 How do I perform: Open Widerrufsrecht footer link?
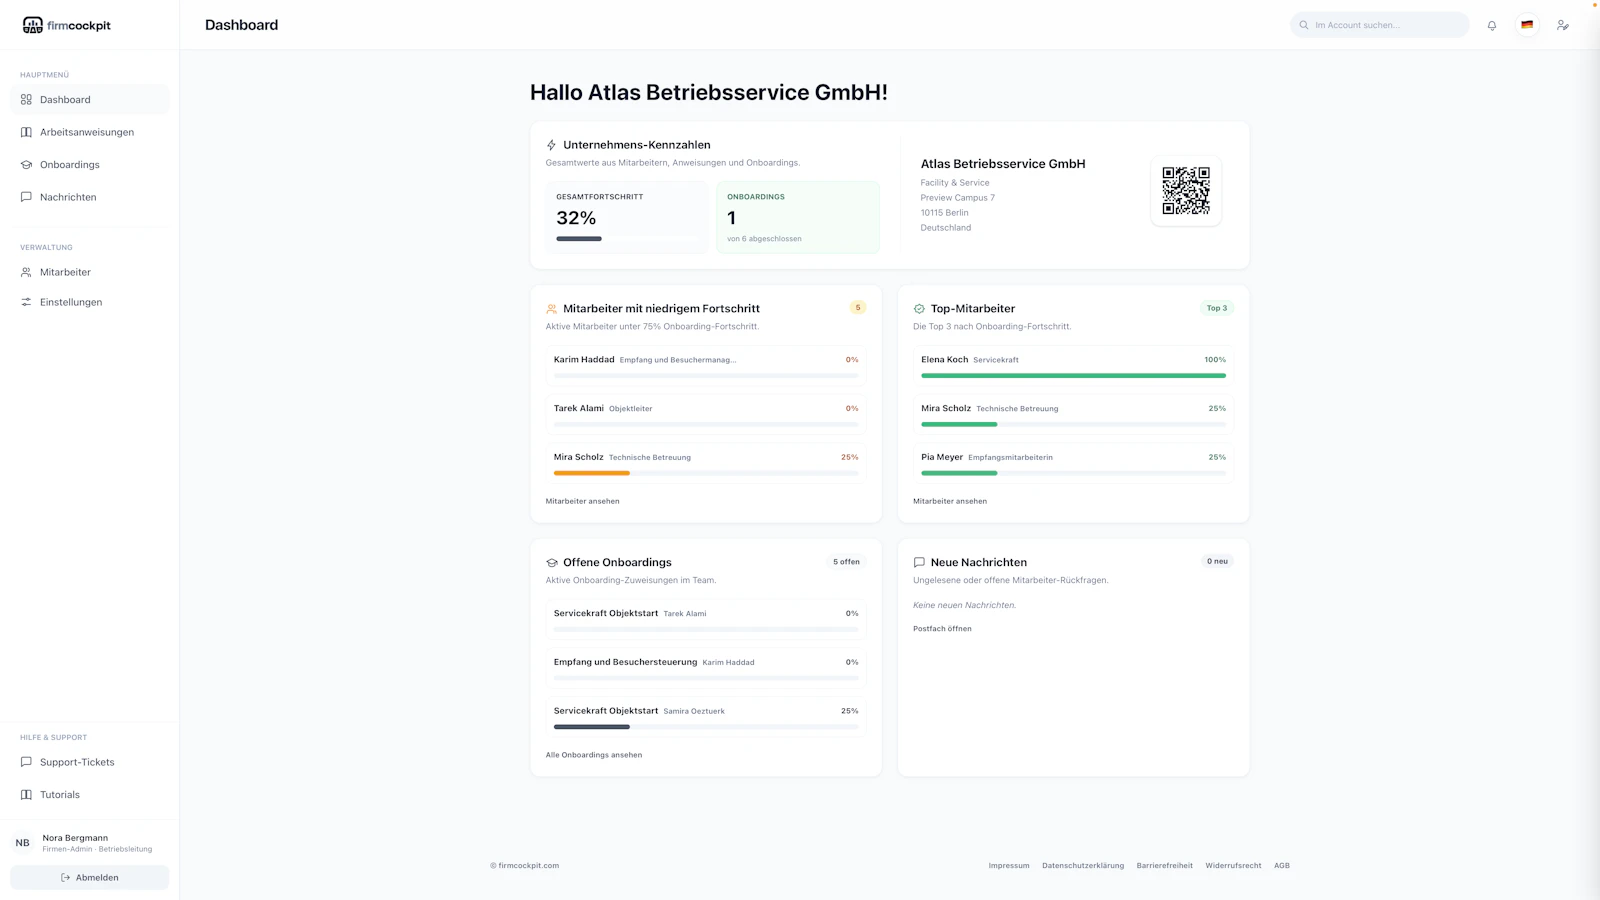(x=1233, y=866)
